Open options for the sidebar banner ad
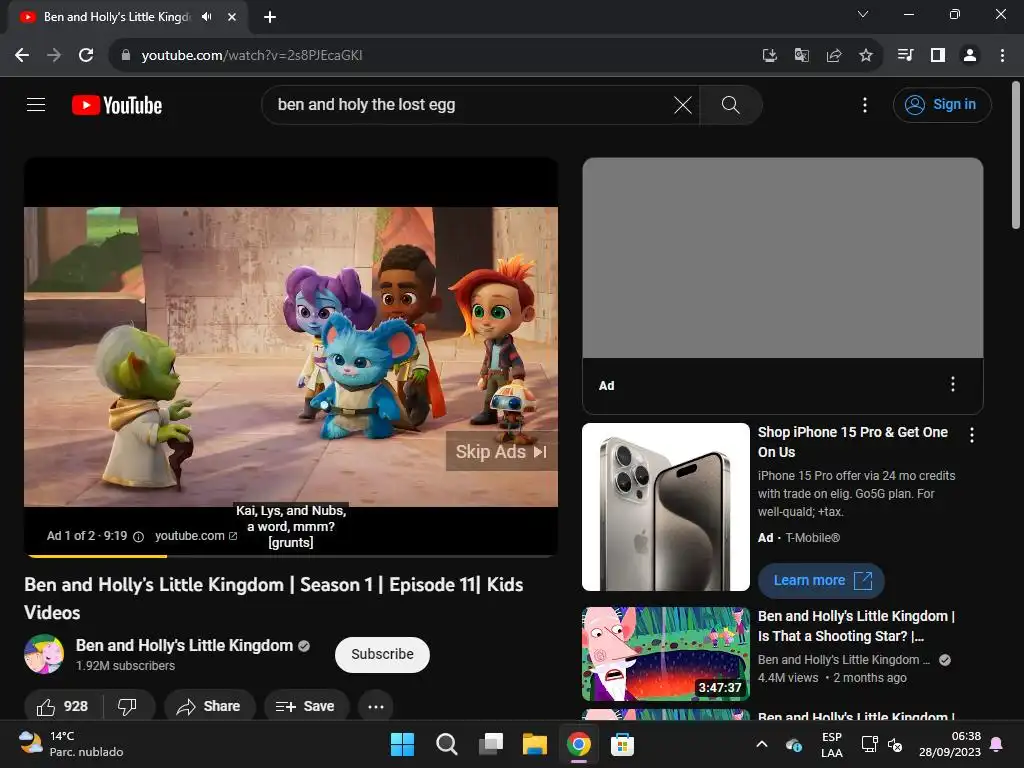The image size is (1024, 768). pos(953,384)
